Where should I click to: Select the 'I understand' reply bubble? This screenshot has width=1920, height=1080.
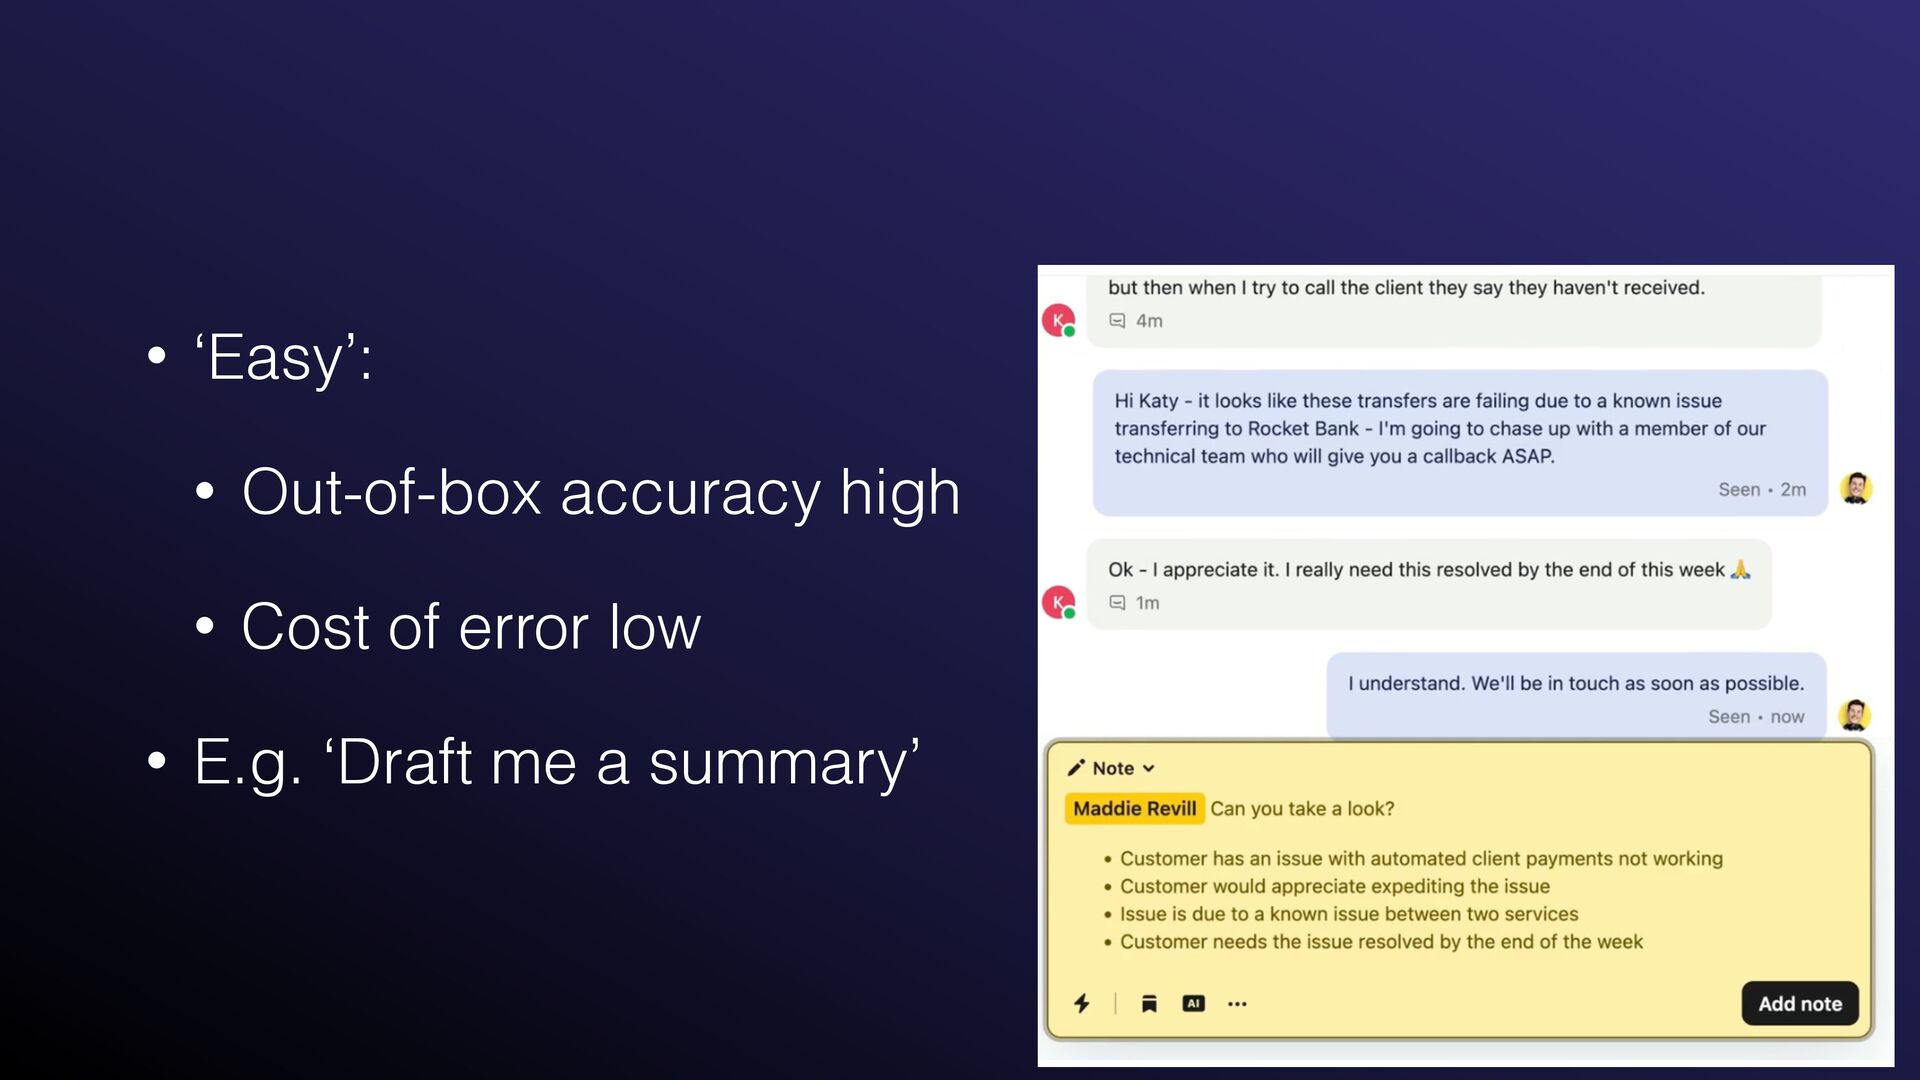coord(1576,697)
